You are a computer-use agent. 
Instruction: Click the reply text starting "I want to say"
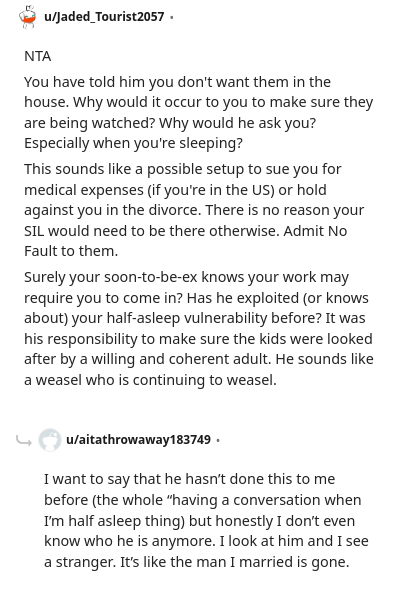206,520
